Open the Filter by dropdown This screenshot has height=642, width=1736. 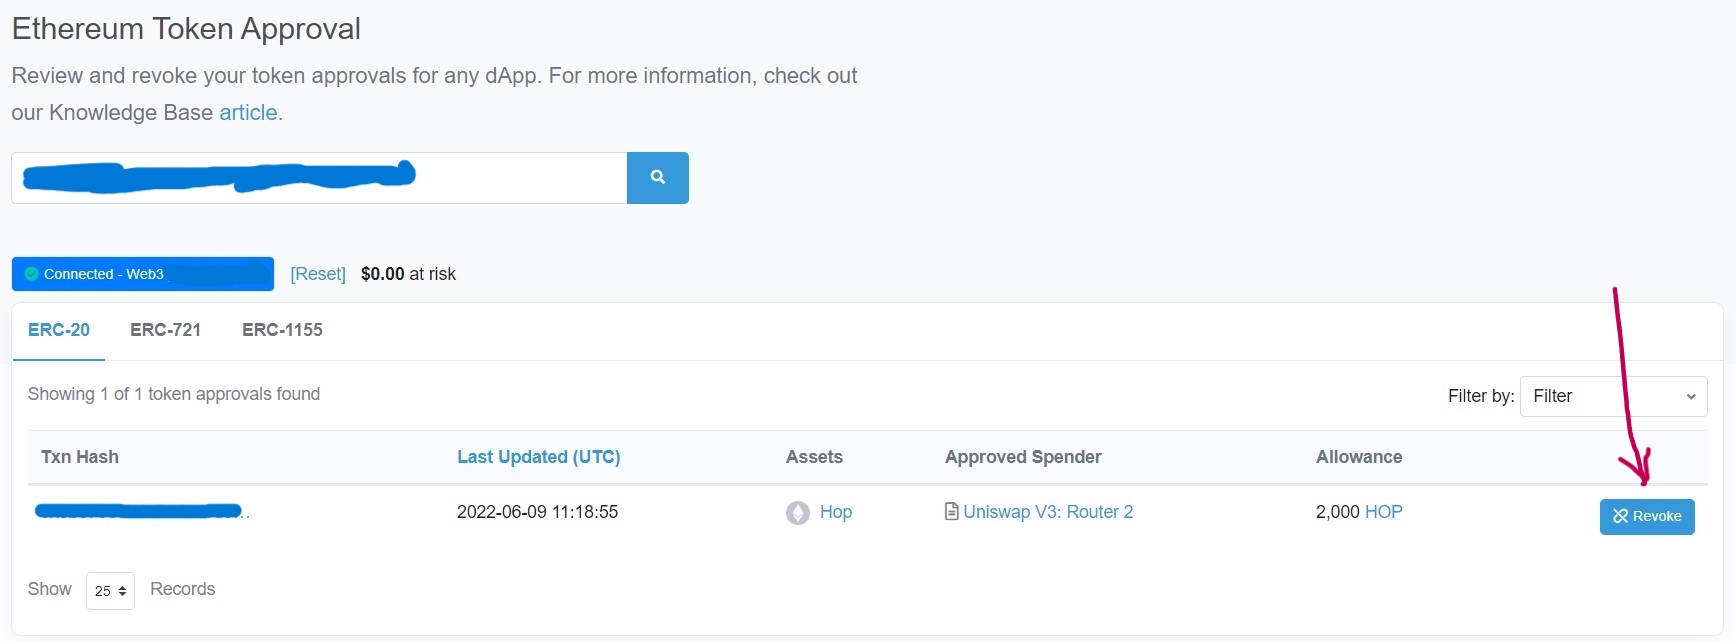point(1612,396)
